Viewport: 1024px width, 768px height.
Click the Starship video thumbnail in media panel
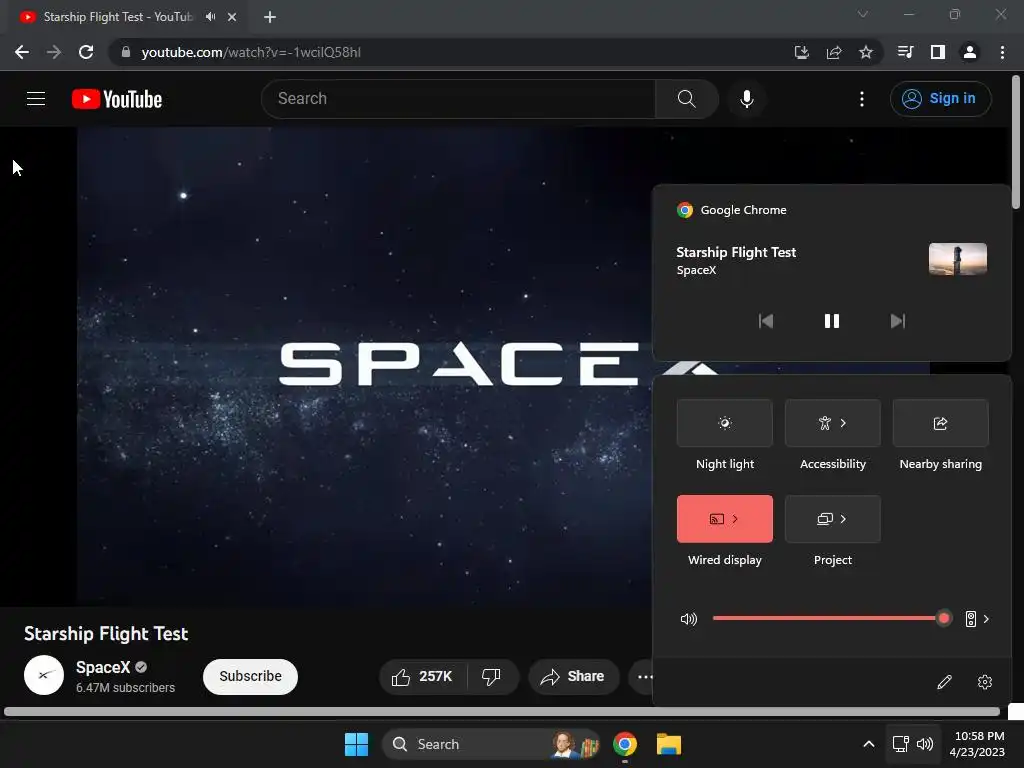click(957, 259)
